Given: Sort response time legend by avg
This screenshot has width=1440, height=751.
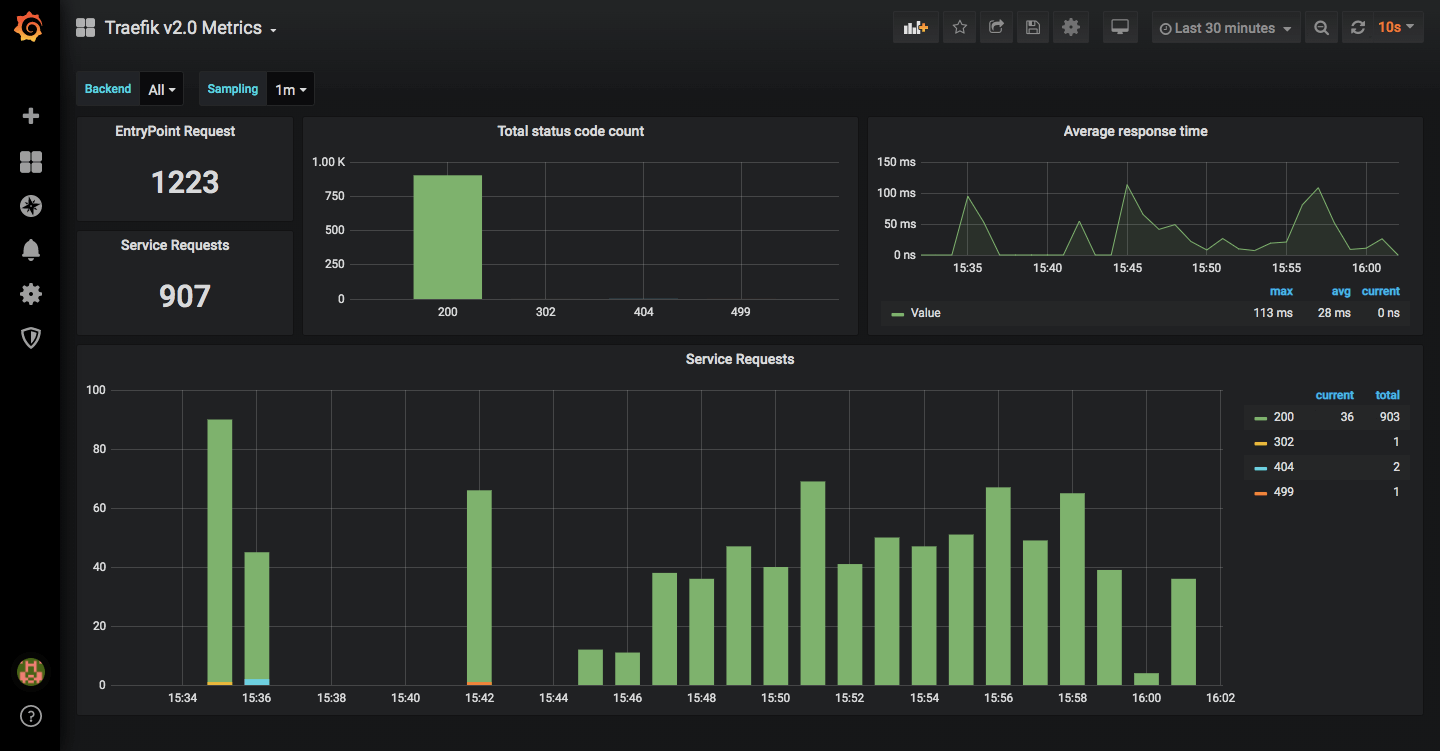Looking at the screenshot, I should click(x=1341, y=291).
